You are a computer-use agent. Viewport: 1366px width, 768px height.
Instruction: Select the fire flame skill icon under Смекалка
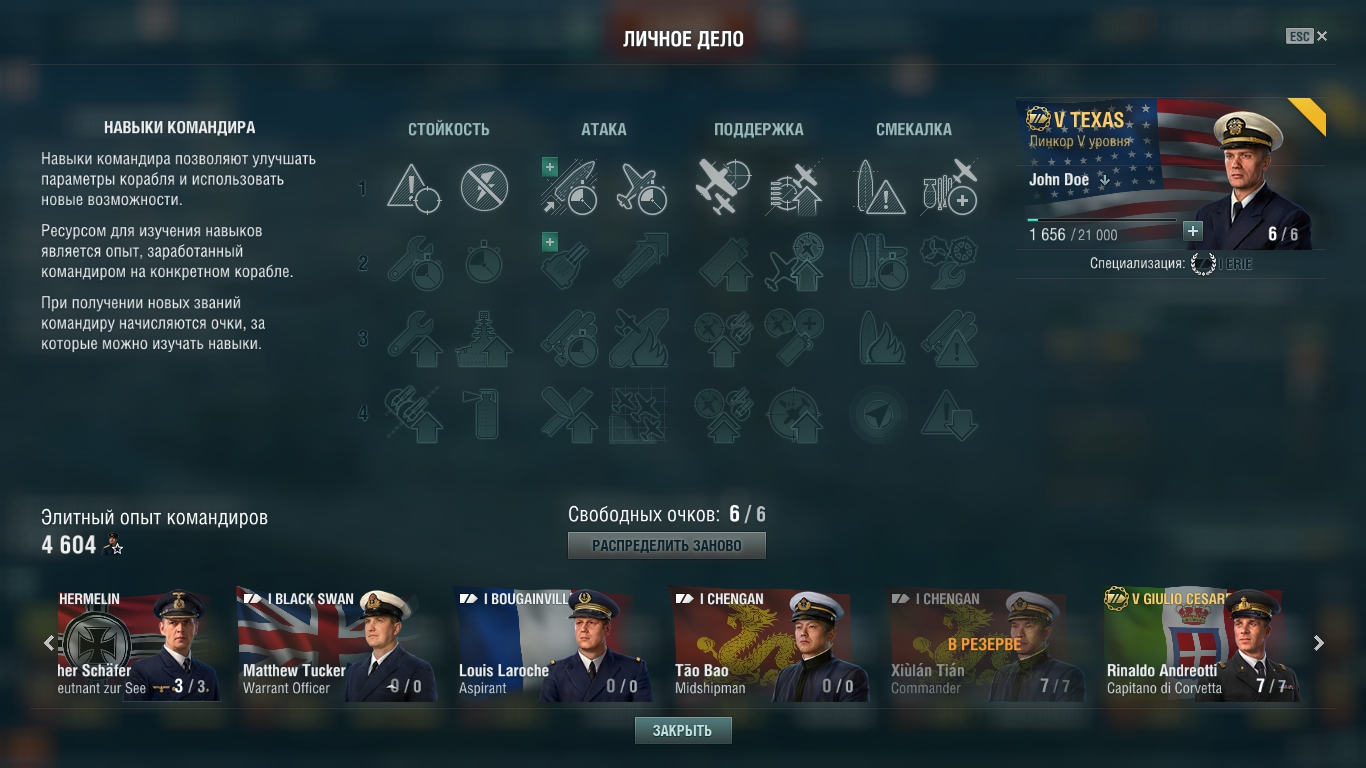tap(882, 338)
